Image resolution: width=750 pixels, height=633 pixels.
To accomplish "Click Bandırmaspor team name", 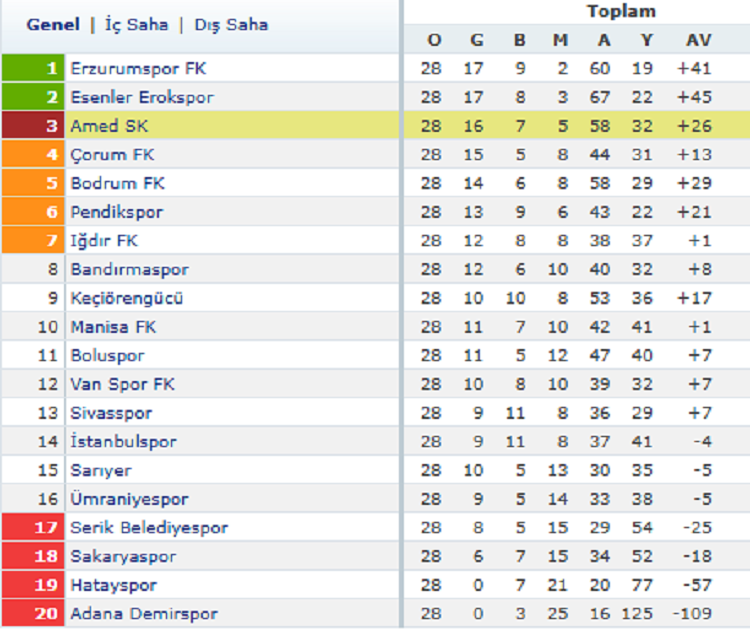I will [129, 270].
